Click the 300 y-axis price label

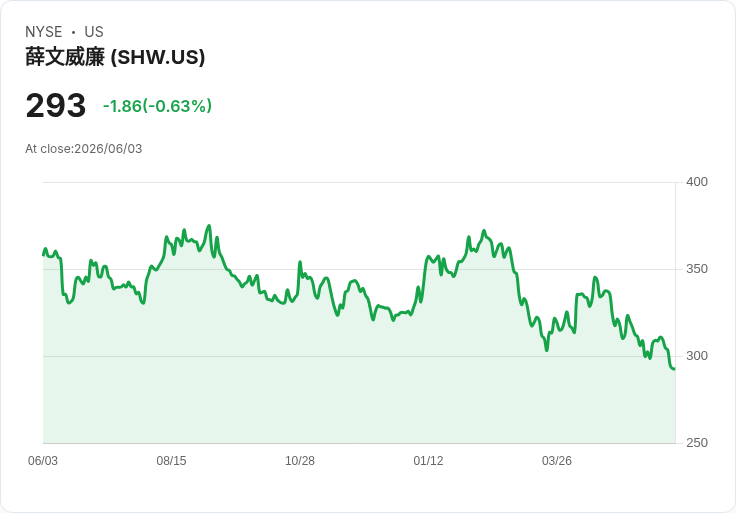click(697, 356)
